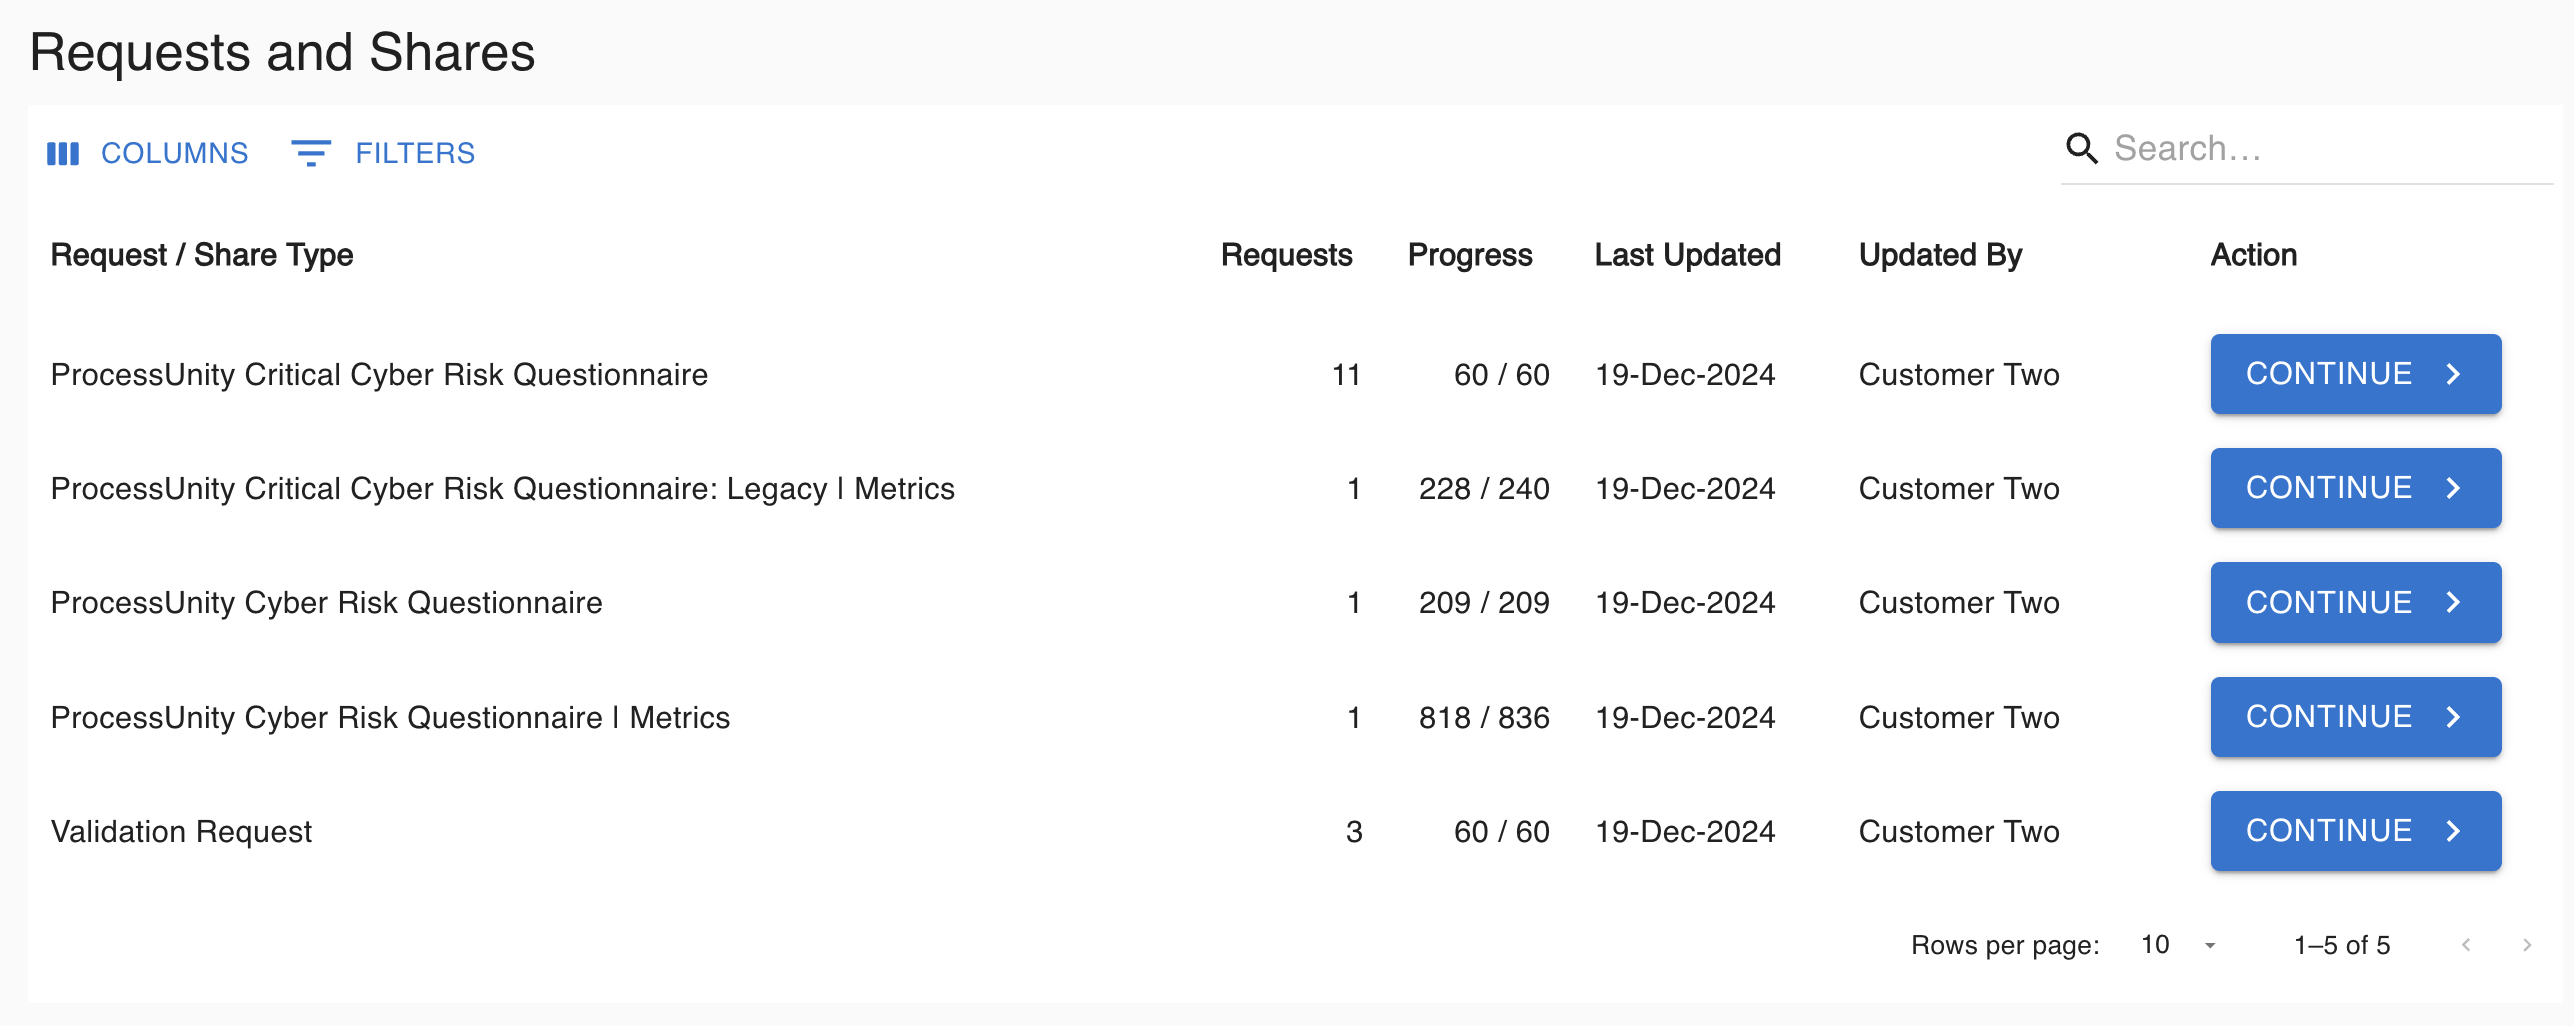Viewport: 2574px width, 1026px height.
Task: Click the chevron on the Validation Request Continue button
Action: pos(2452,830)
